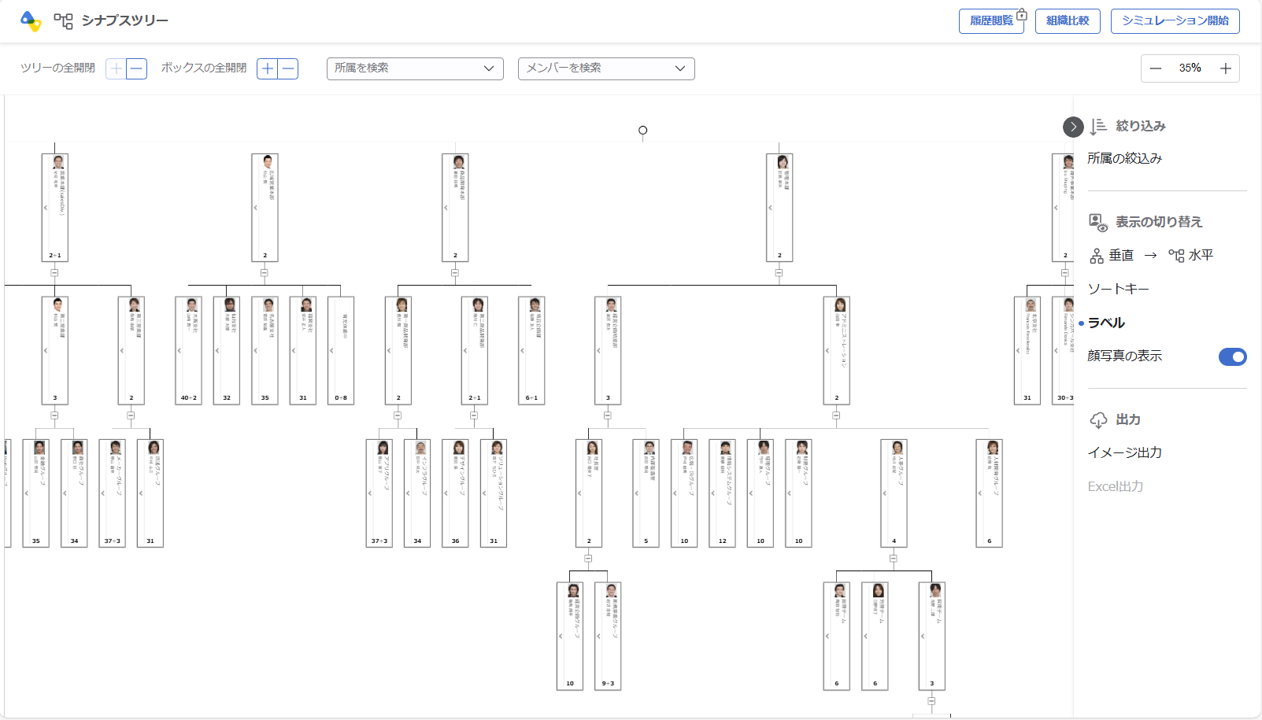Open the 所属を検索 dropdown
1262x720 pixels.
coord(415,68)
